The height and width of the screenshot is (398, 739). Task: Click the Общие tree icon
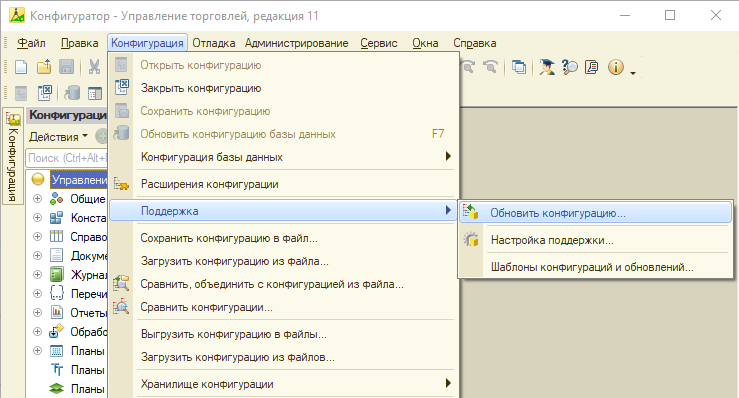[x=57, y=199]
